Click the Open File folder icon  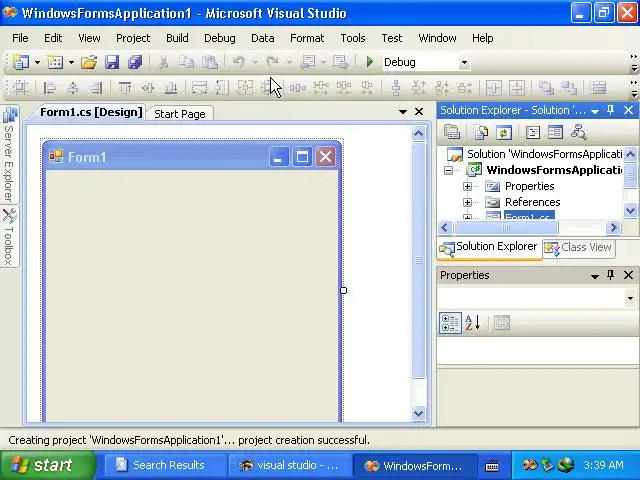click(x=89, y=62)
